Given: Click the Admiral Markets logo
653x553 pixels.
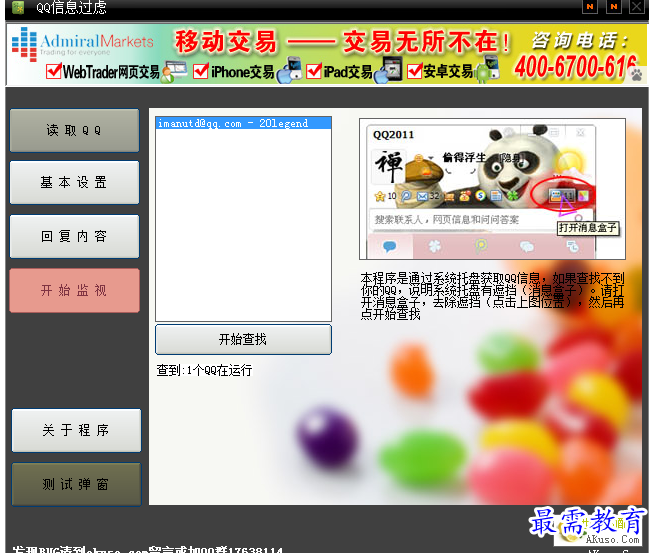Looking at the screenshot, I should [x=82, y=44].
